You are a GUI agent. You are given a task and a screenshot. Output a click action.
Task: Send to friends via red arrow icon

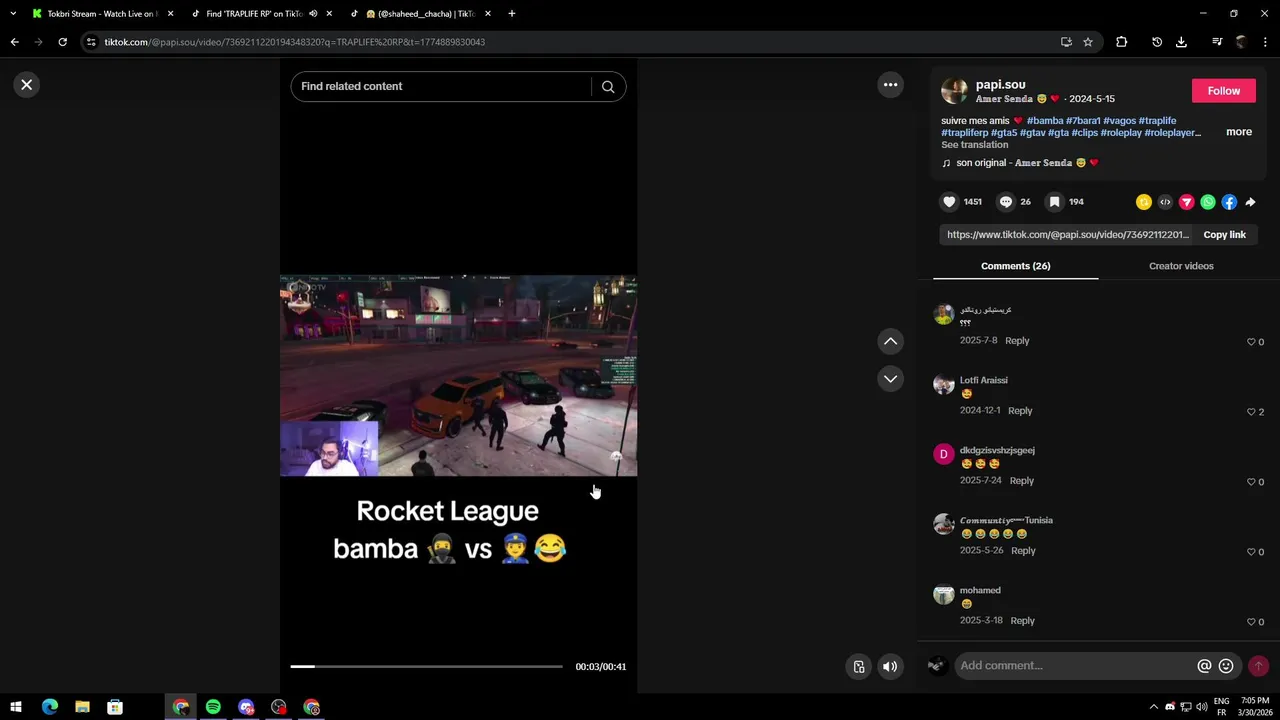pyautogui.click(x=1187, y=202)
